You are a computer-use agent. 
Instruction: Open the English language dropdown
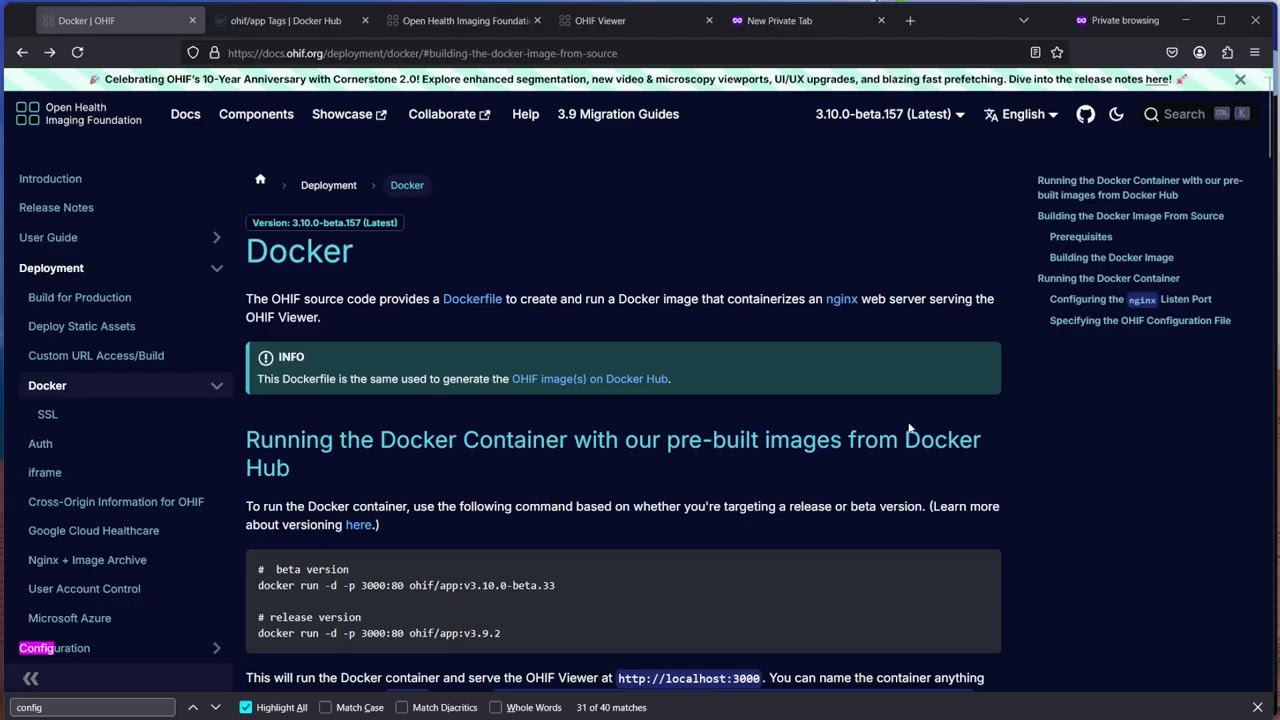click(x=1020, y=114)
